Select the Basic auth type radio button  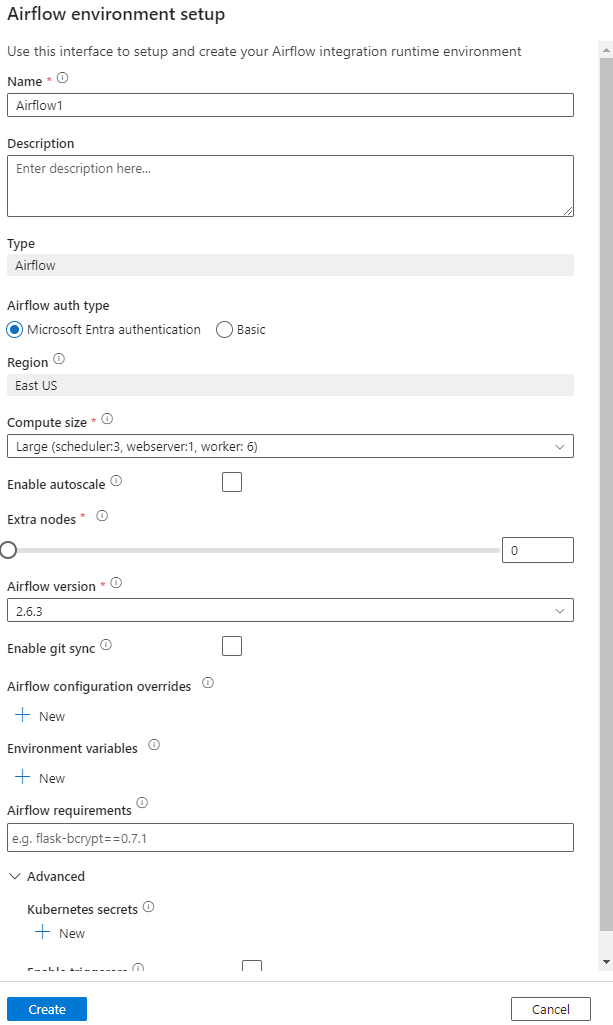click(224, 329)
